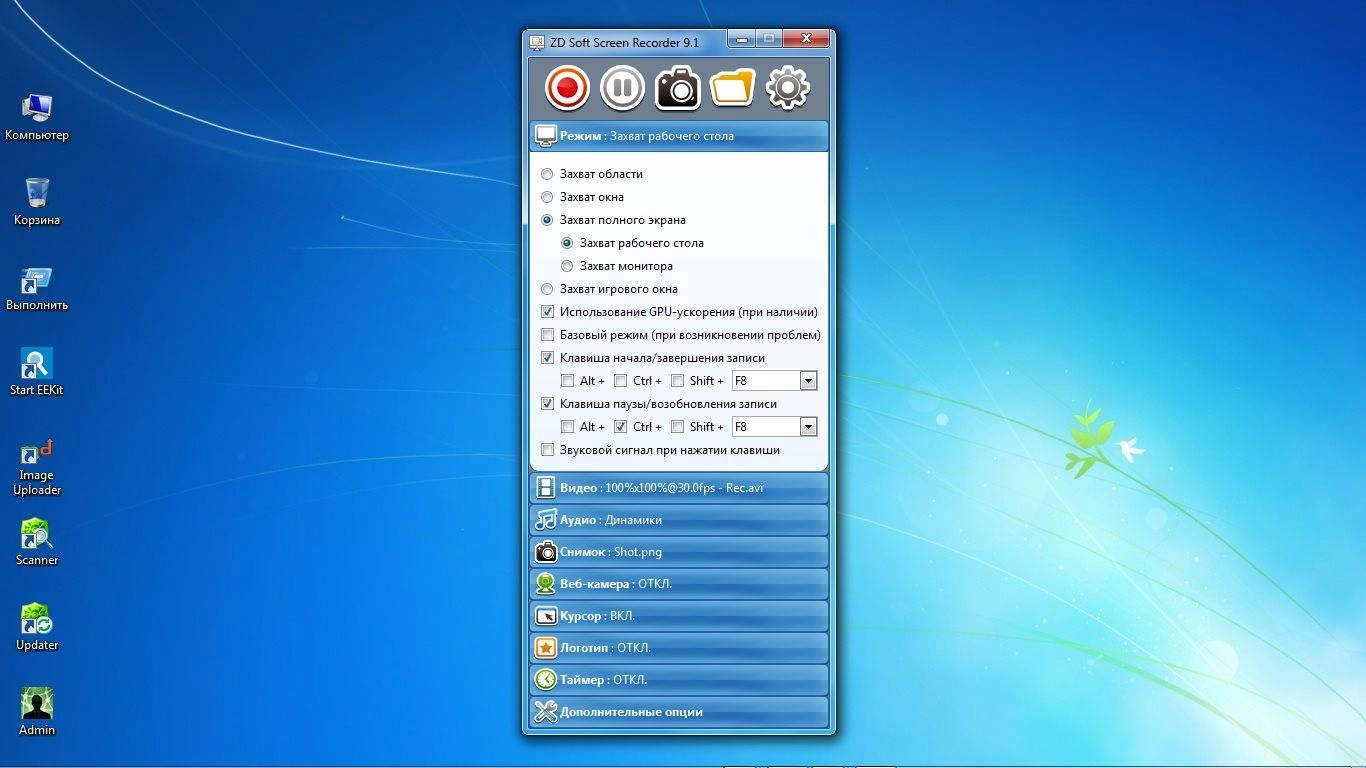Expand the Таймер: ОТКЛ. section

click(679, 680)
